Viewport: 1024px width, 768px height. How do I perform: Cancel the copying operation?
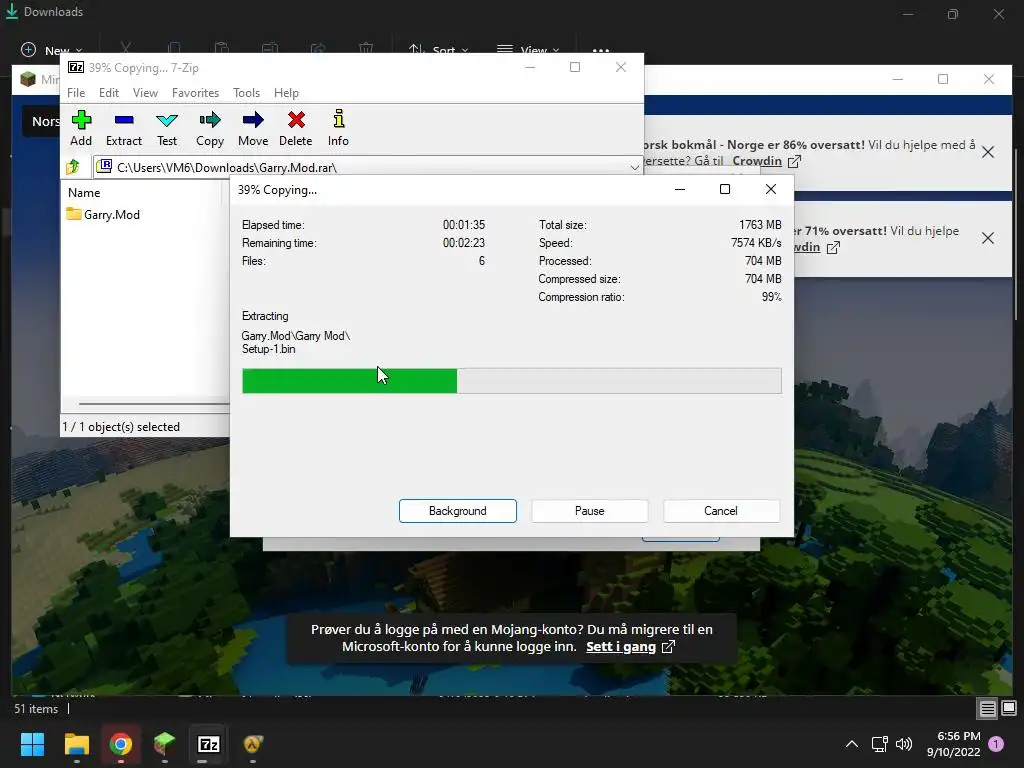tap(721, 511)
